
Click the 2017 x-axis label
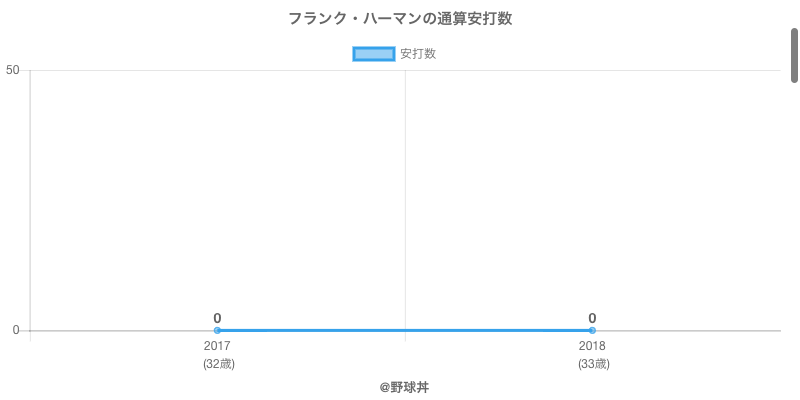click(217, 346)
